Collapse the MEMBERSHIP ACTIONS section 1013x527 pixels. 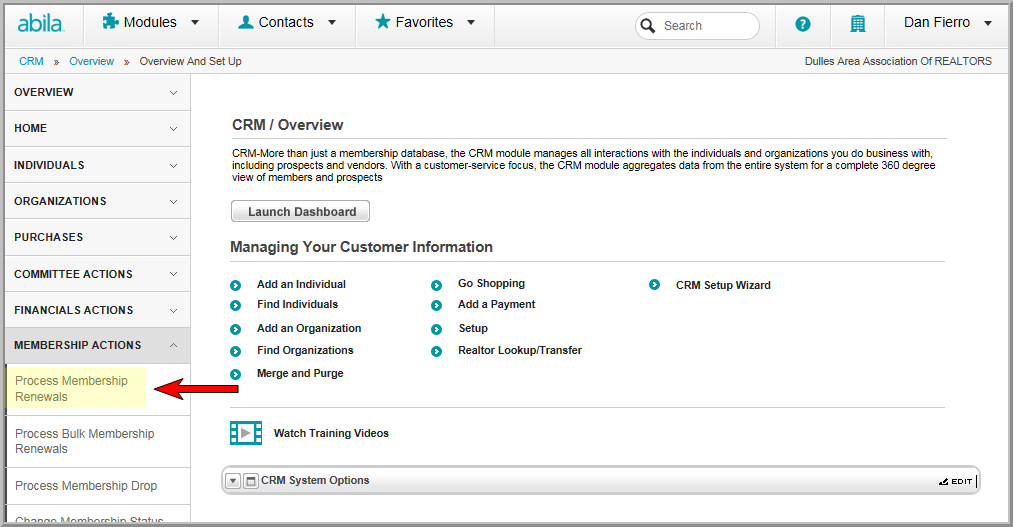173,346
